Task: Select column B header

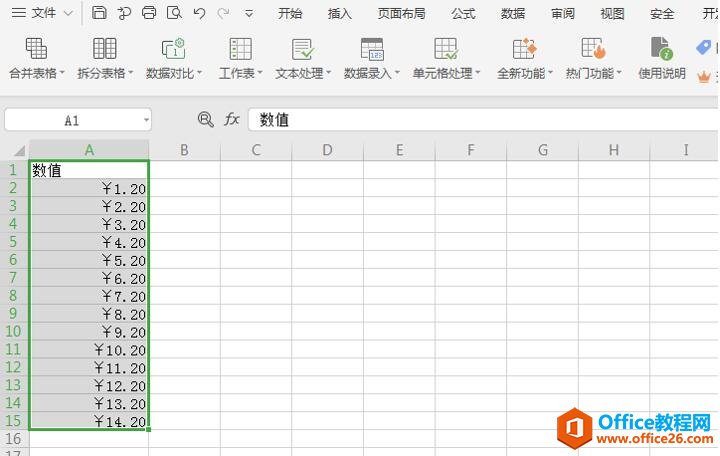Action: 185,150
